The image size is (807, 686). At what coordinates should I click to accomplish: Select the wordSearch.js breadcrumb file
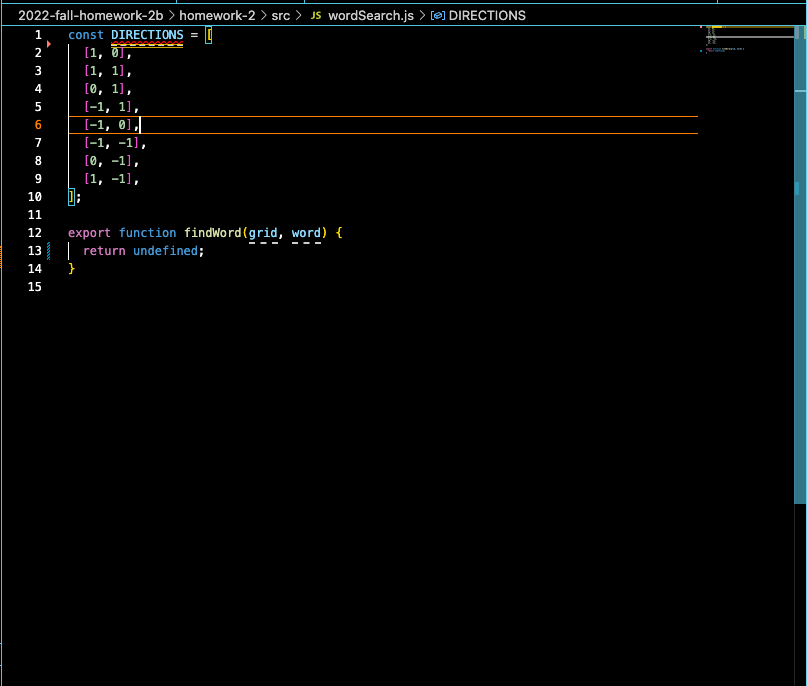click(x=371, y=15)
